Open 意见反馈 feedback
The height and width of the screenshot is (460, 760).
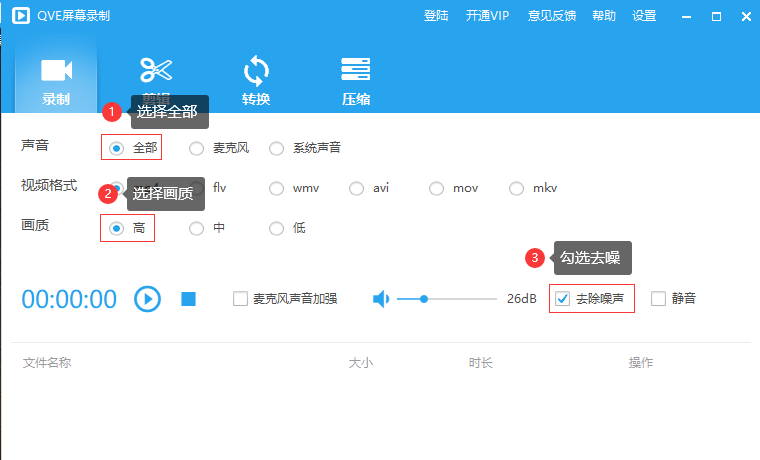coord(552,16)
